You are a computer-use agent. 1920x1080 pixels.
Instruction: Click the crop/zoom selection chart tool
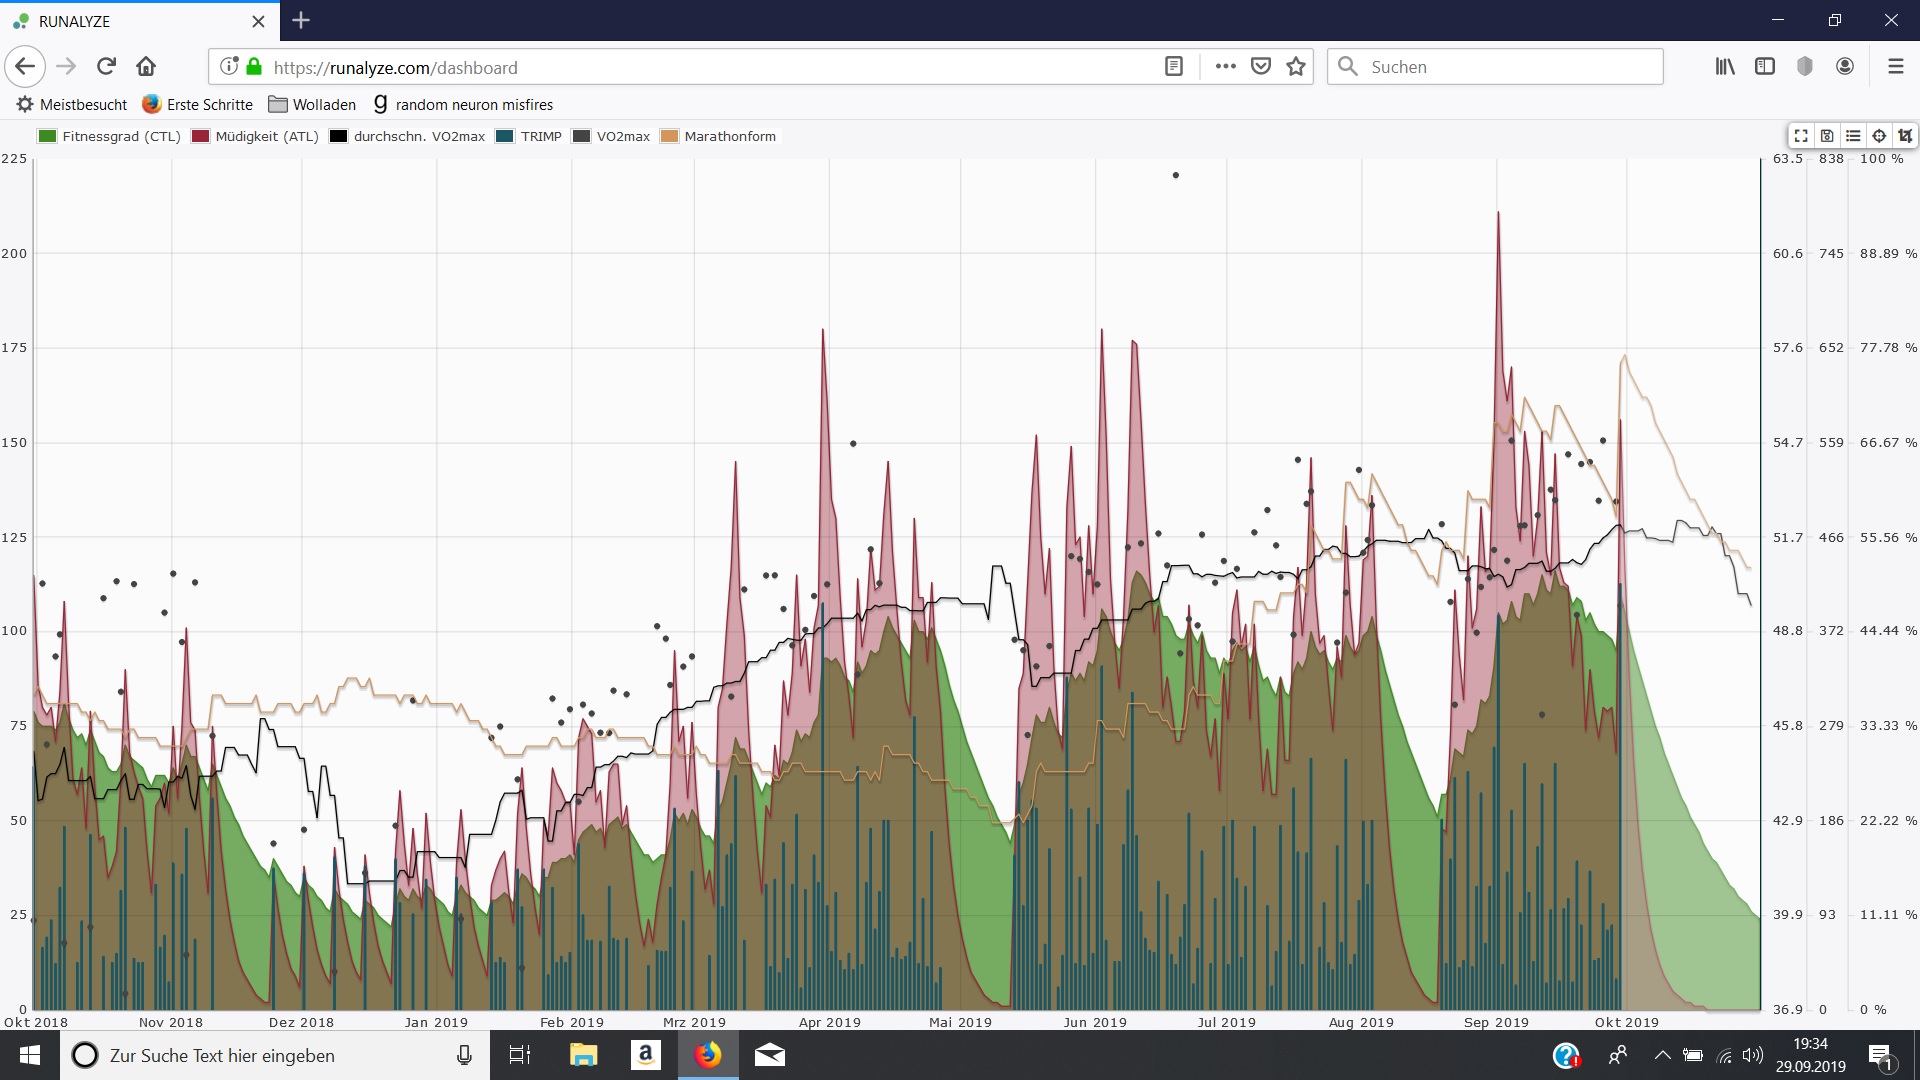[1905, 136]
